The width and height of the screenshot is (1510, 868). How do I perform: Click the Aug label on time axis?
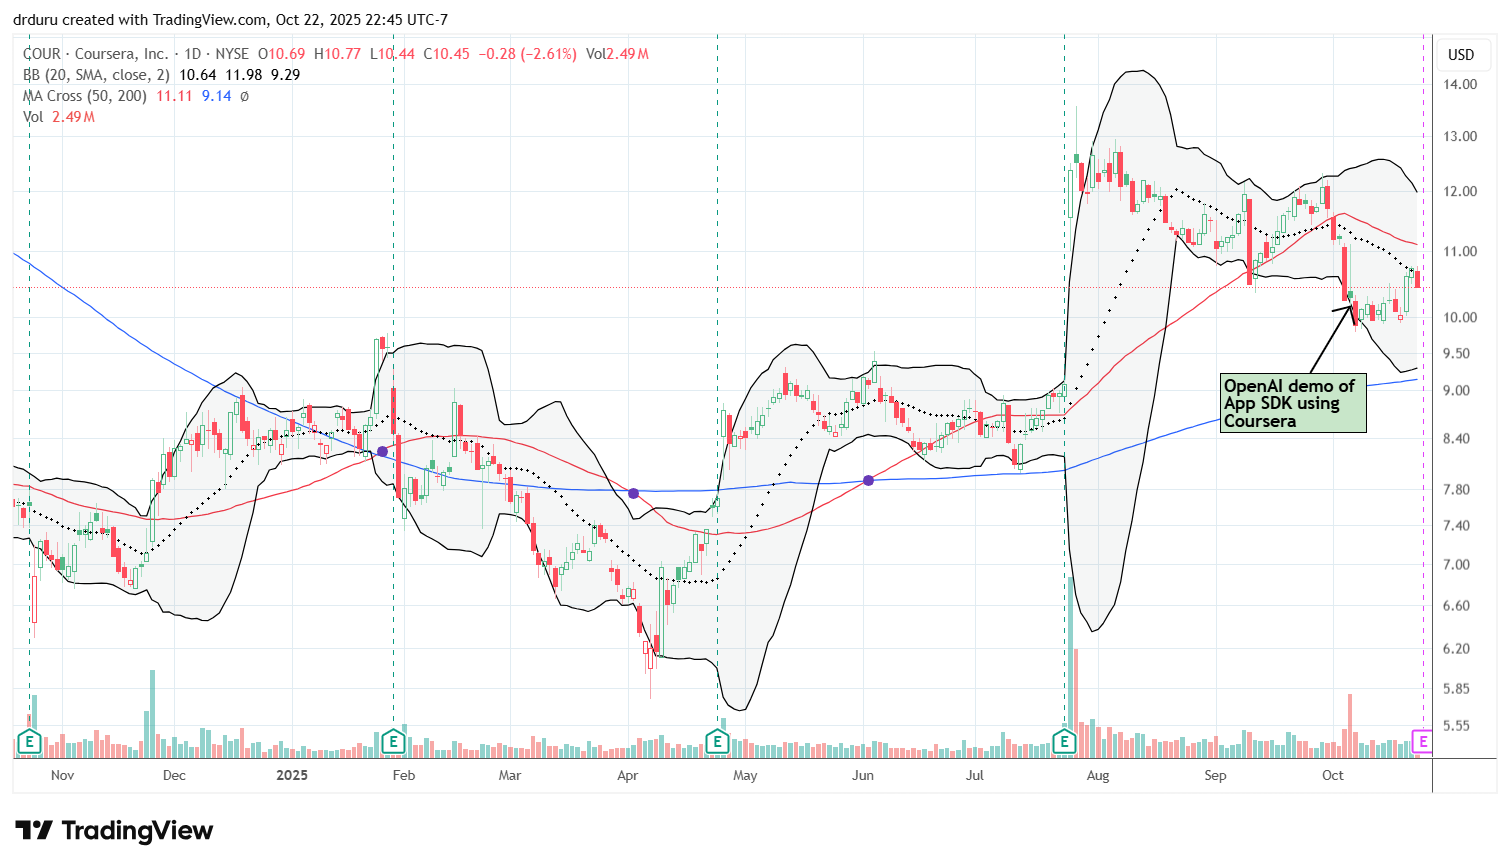pos(1098,775)
